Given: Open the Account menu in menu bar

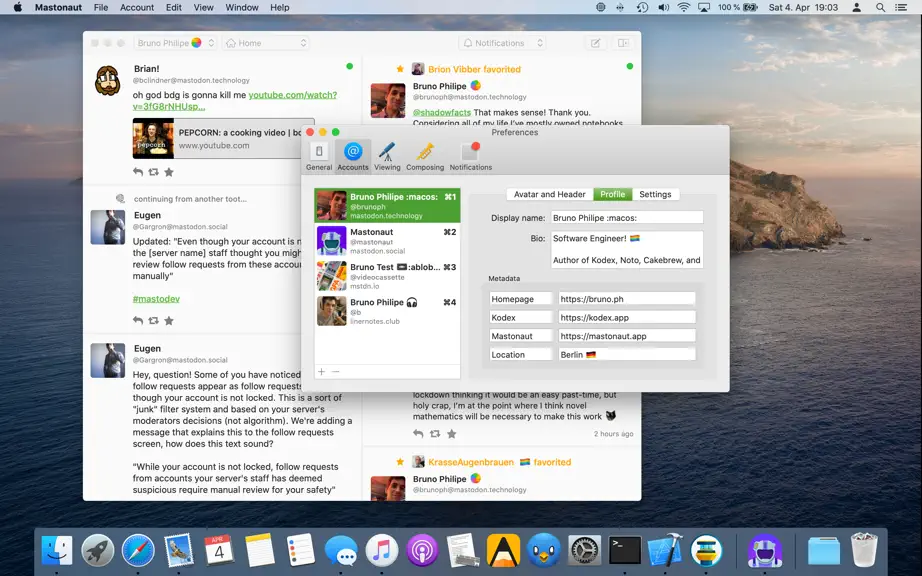Looking at the screenshot, I should [136, 8].
